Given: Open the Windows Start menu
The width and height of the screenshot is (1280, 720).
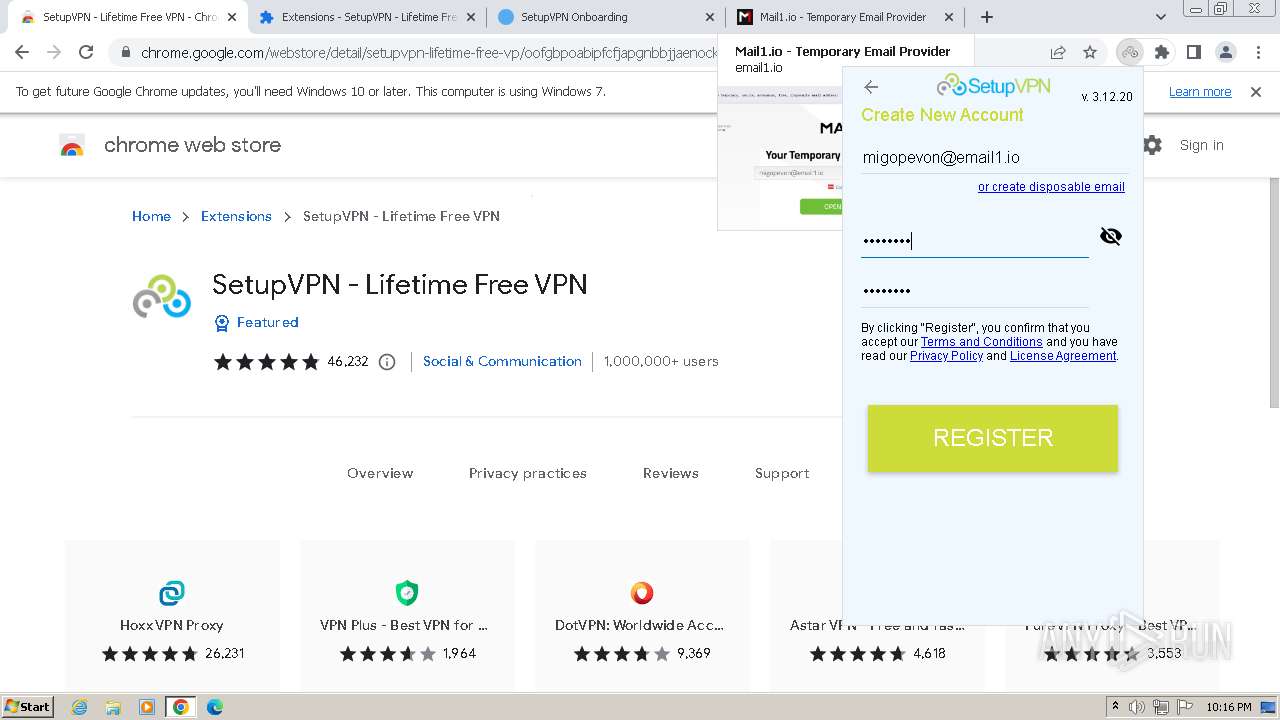Looking at the screenshot, I should point(27,706).
